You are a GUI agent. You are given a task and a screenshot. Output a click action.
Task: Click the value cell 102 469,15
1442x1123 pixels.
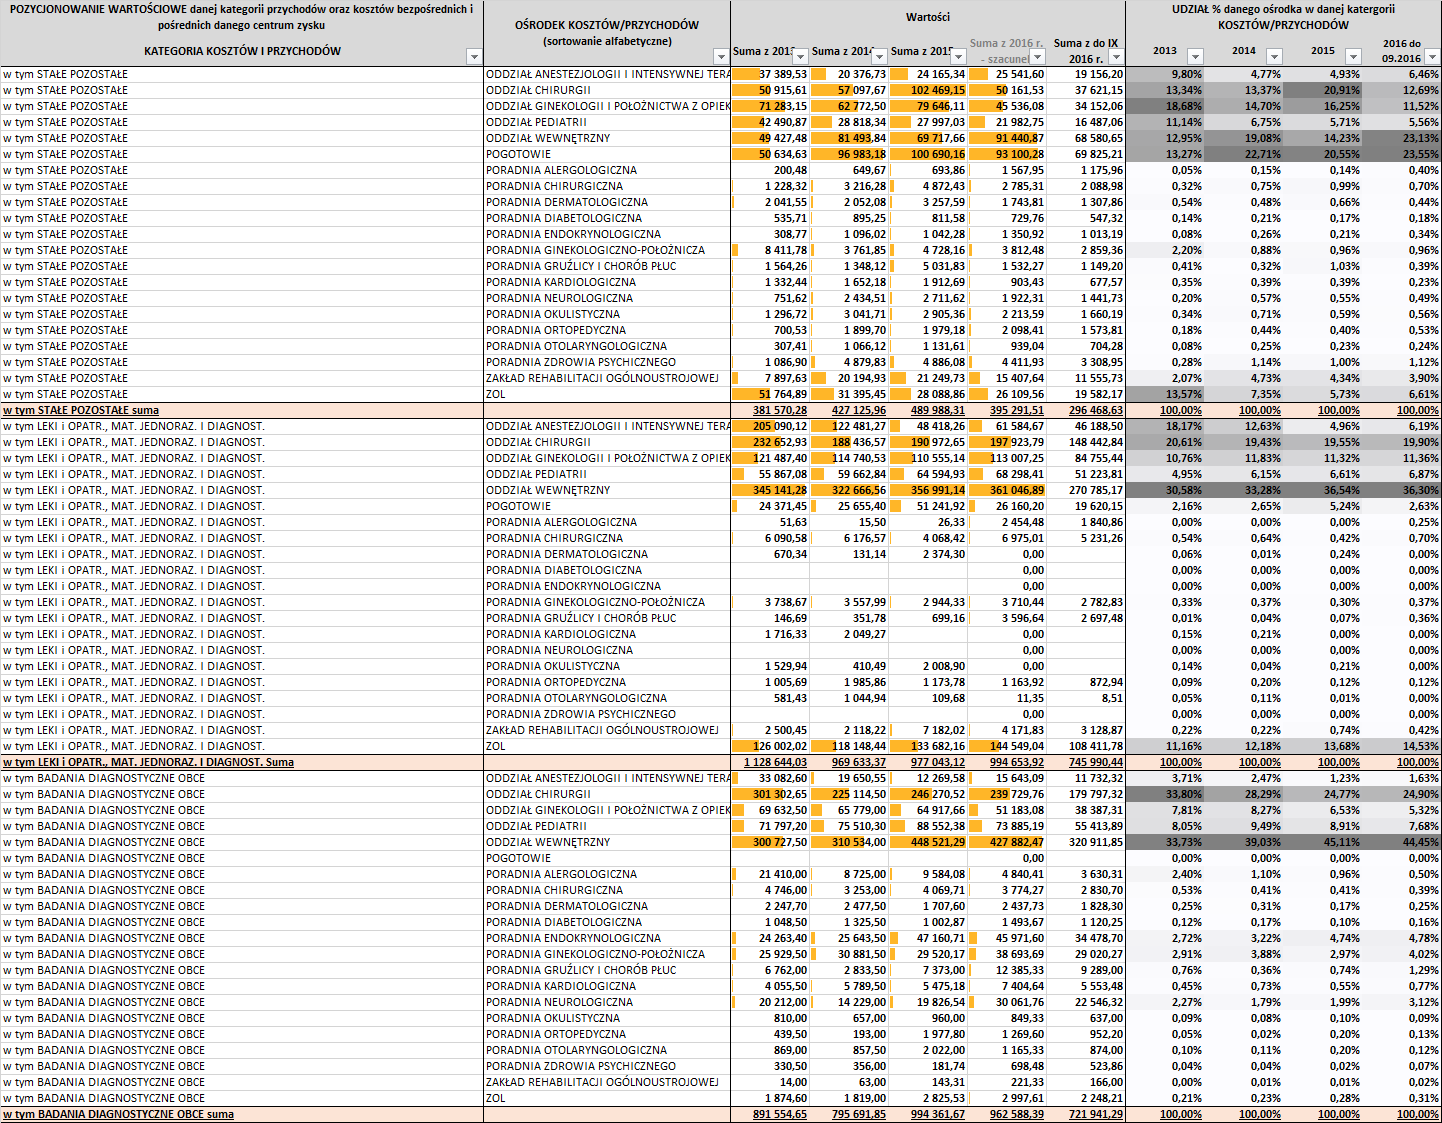click(928, 90)
